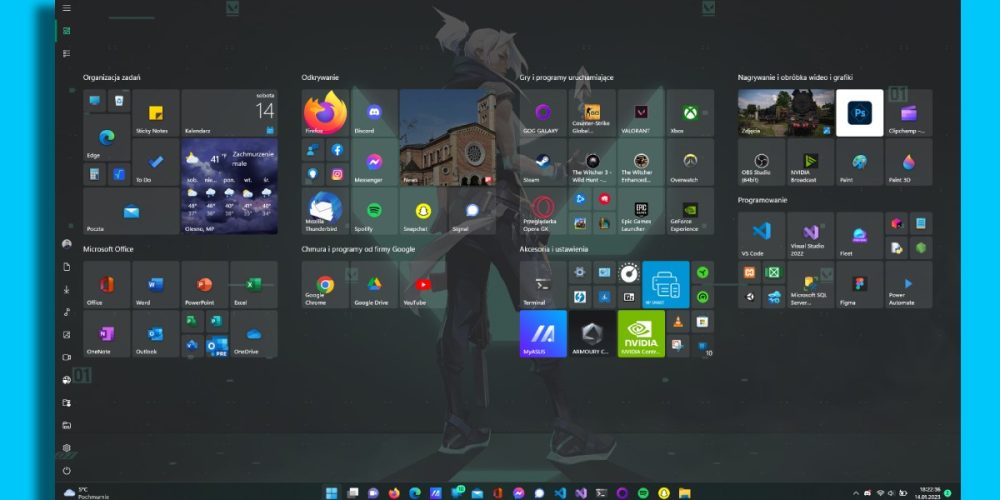The height and width of the screenshot is (500, 1000).
Task: Open the NVIDIA Control Panel tile
Action: pos(642,334)
